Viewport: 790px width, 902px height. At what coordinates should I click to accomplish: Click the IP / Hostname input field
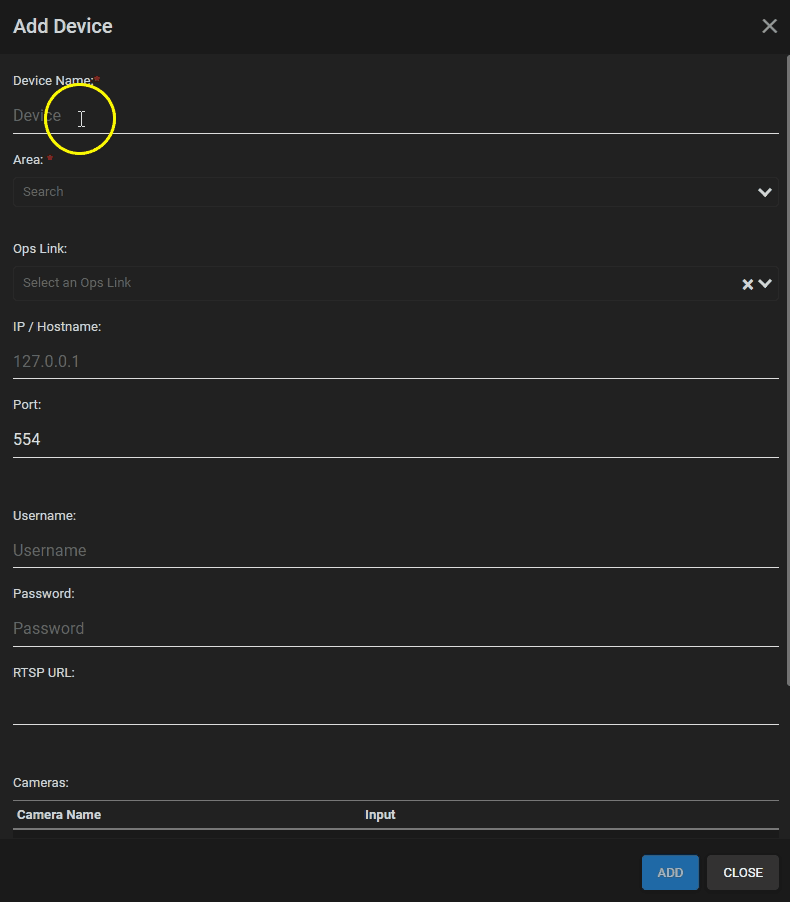tap(395, 362)
